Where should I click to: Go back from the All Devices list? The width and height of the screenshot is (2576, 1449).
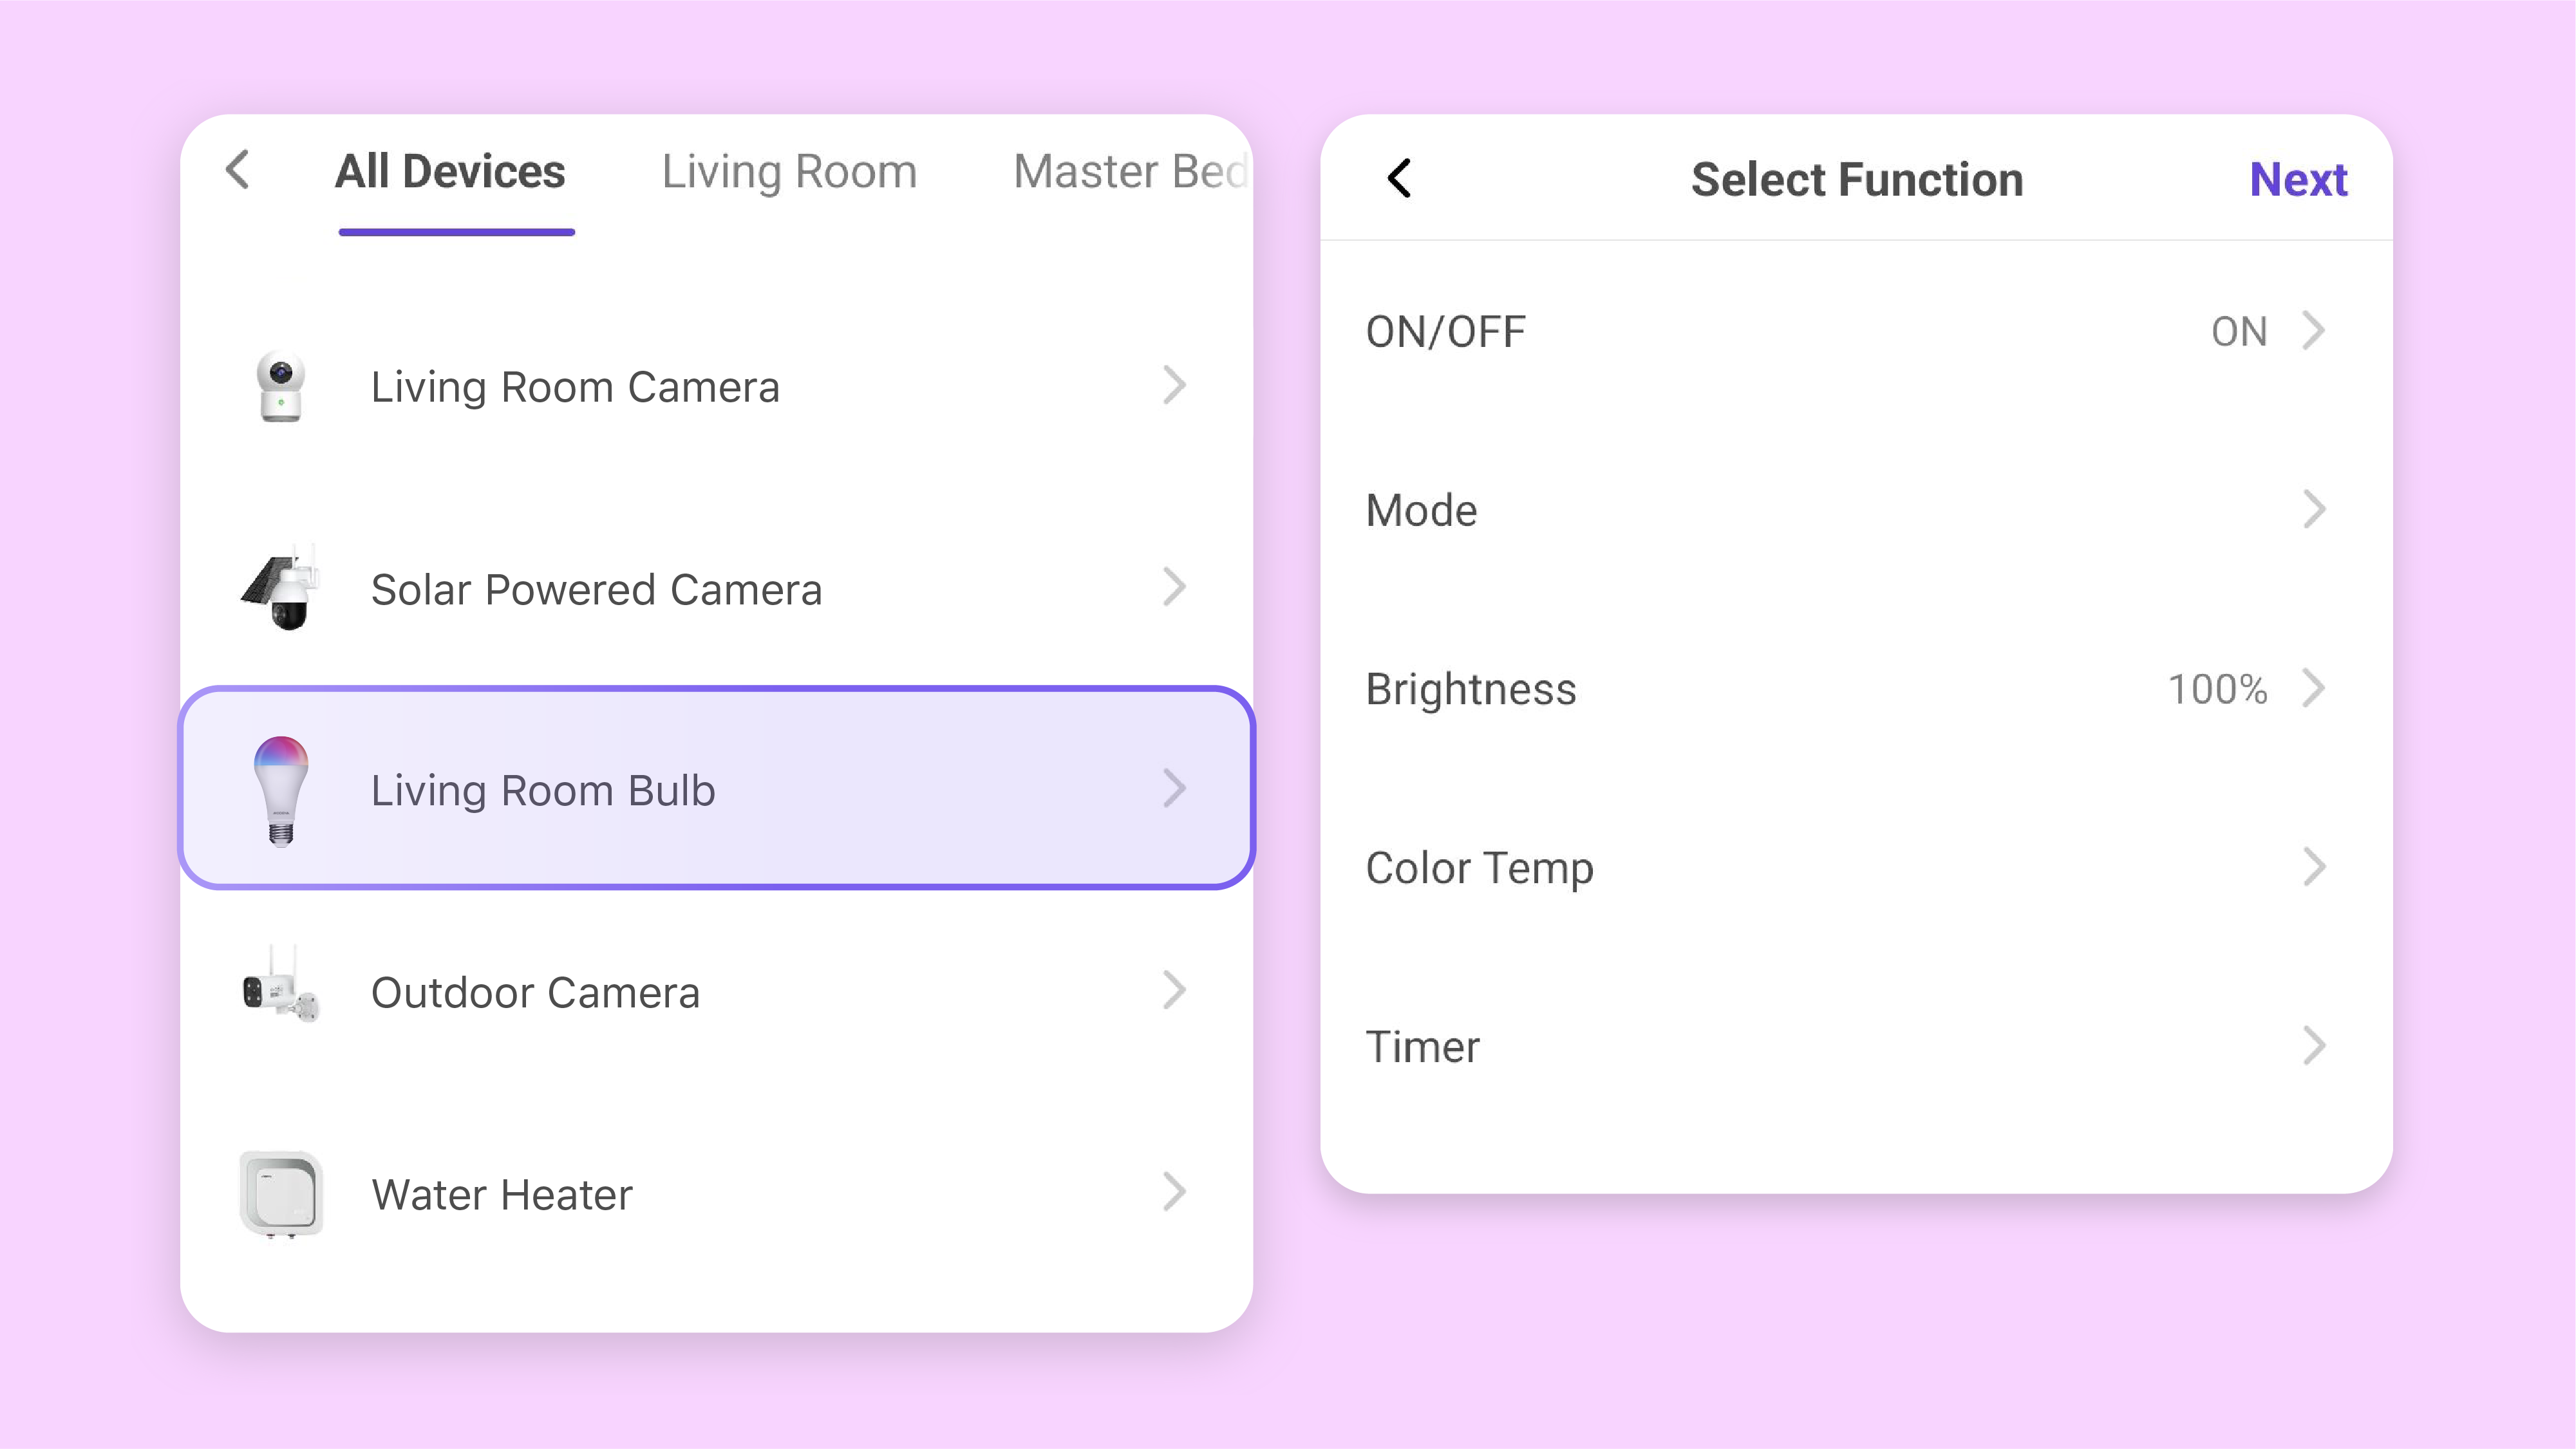[238, 171]
